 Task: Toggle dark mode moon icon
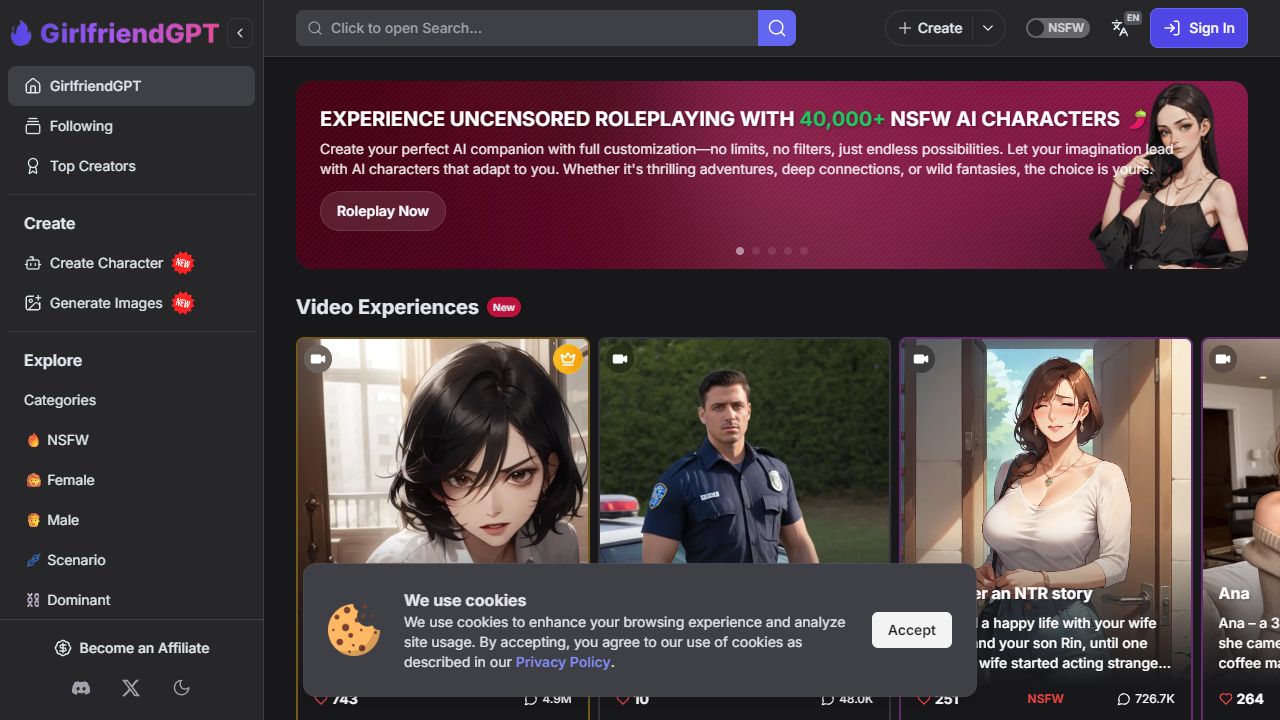(x=181, y=688)
